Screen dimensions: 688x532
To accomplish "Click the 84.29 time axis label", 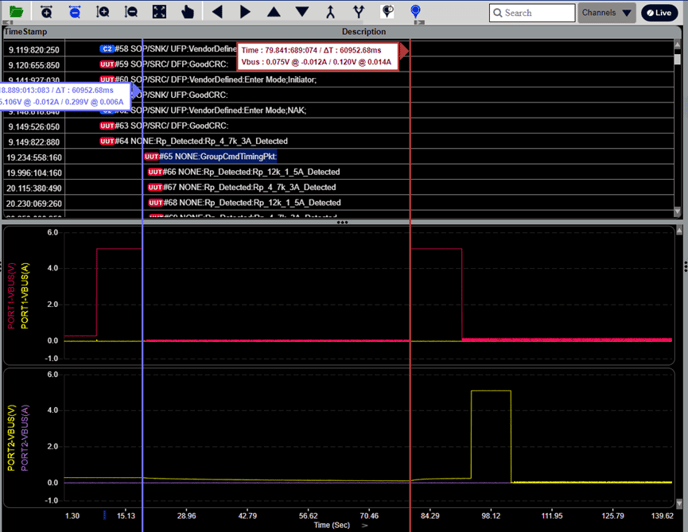I will click(x=430, y=515).
